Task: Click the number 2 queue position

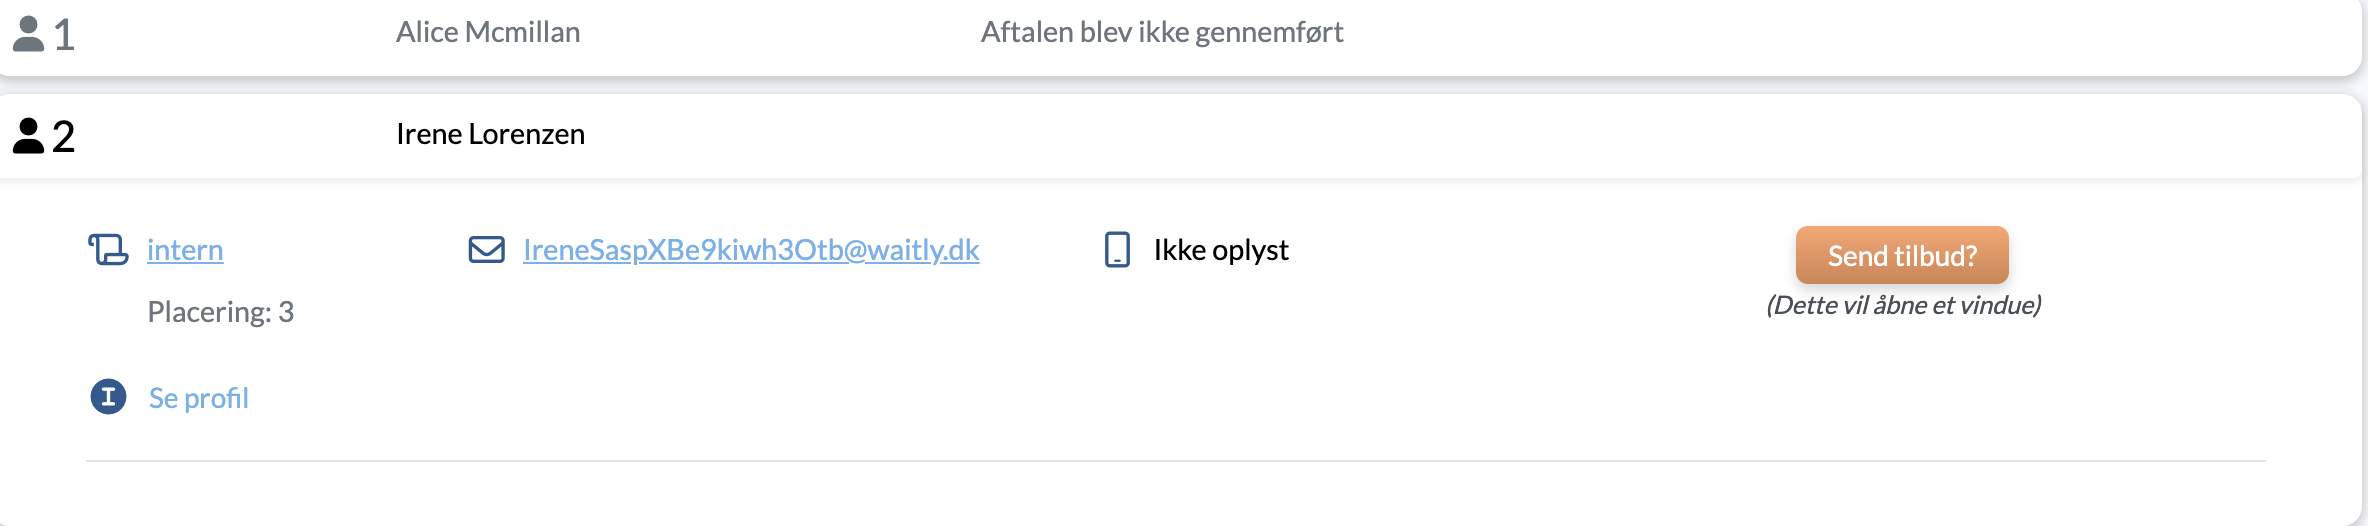Action: click(63, 136)
